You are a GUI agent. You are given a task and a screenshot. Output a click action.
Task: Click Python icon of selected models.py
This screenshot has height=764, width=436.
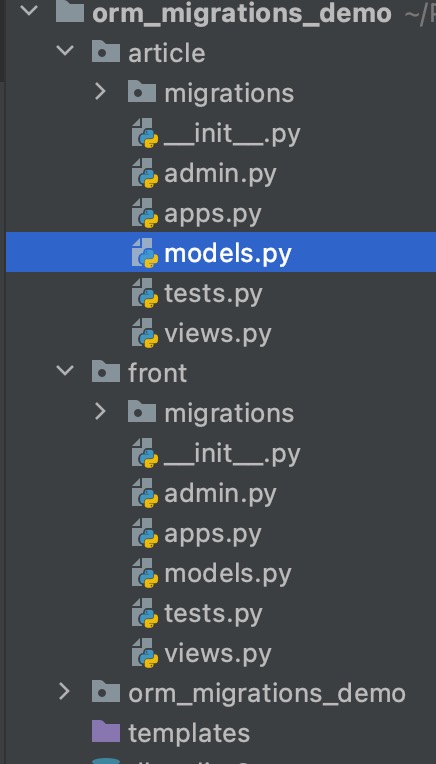click(145, 252)
